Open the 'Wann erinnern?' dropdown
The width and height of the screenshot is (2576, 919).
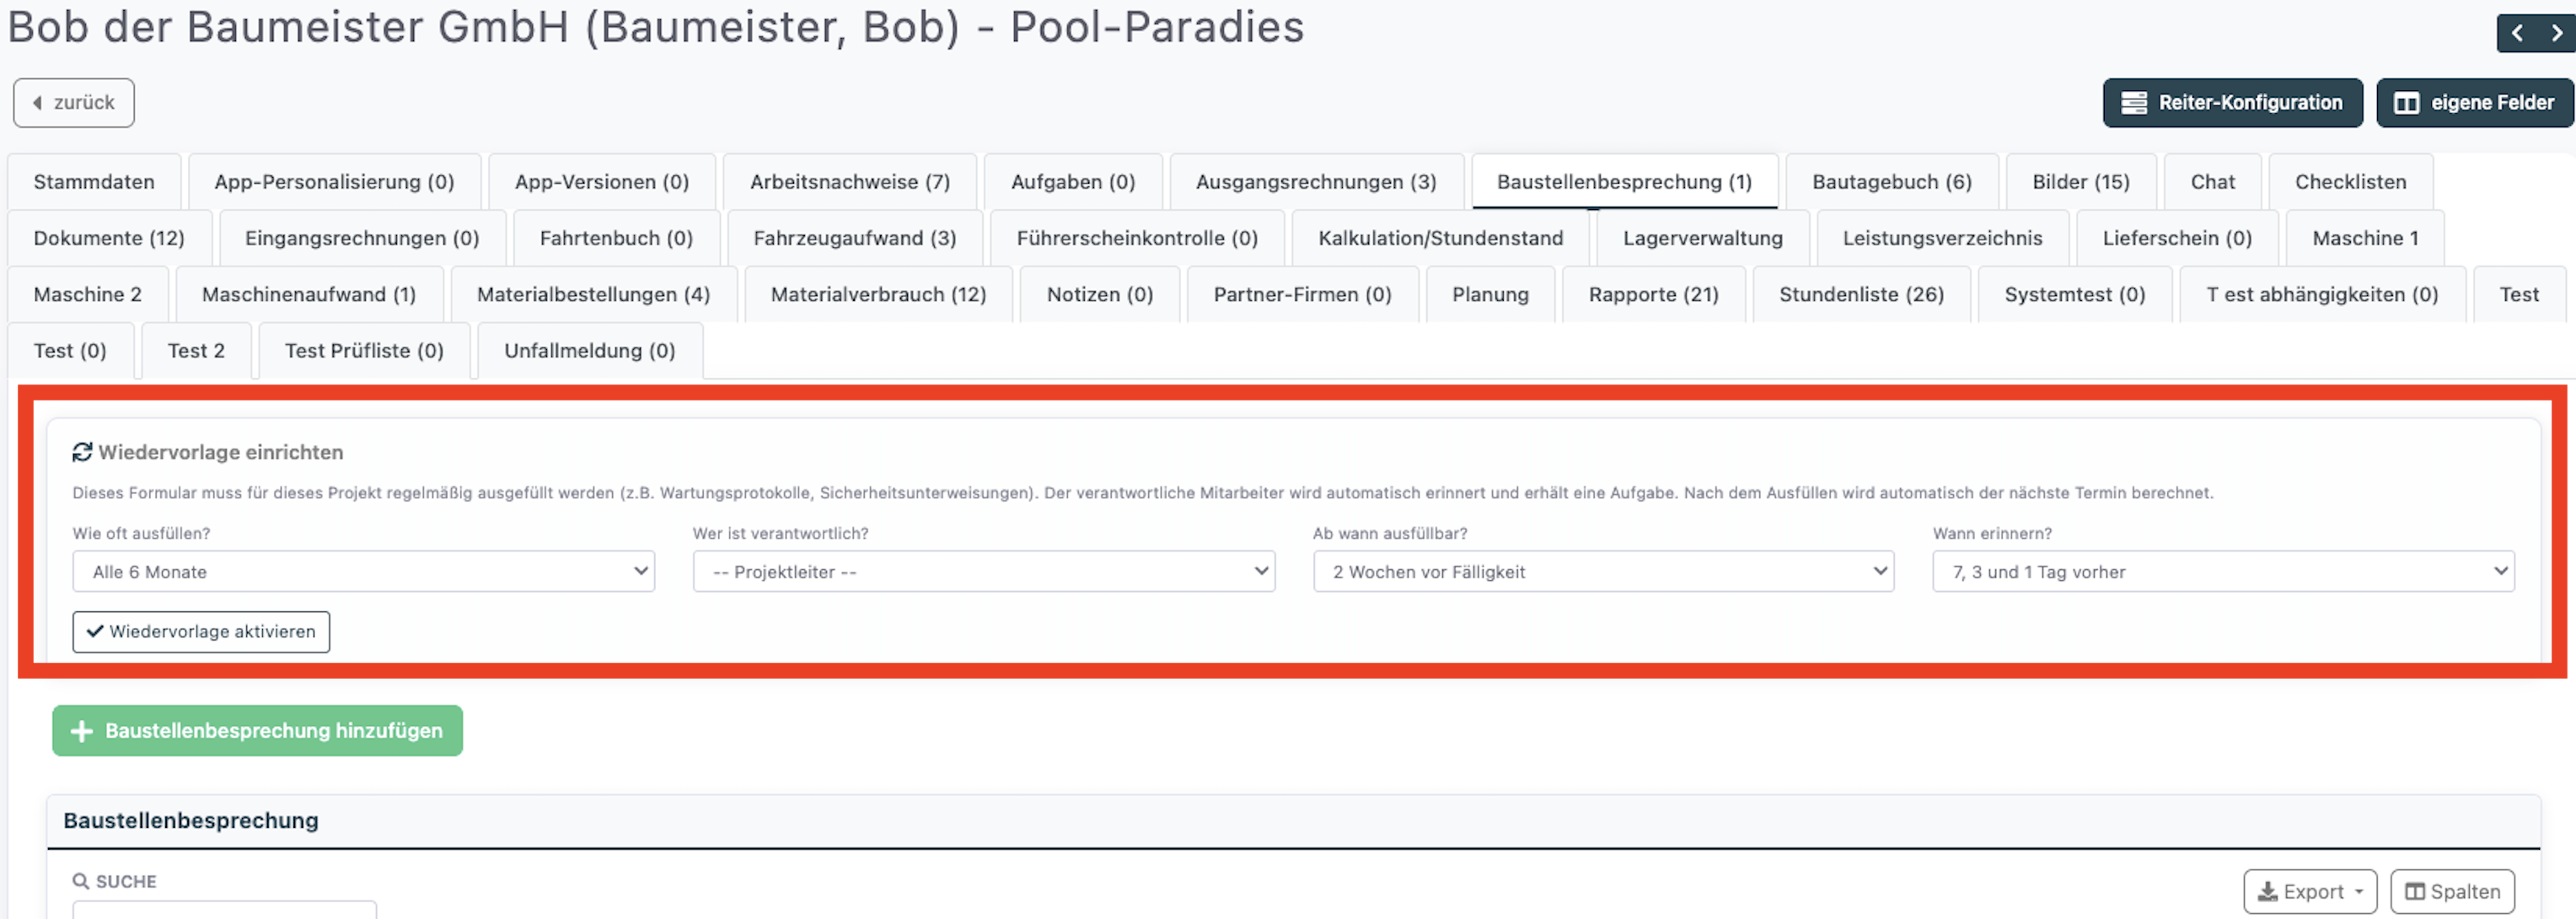[2223, 572]
